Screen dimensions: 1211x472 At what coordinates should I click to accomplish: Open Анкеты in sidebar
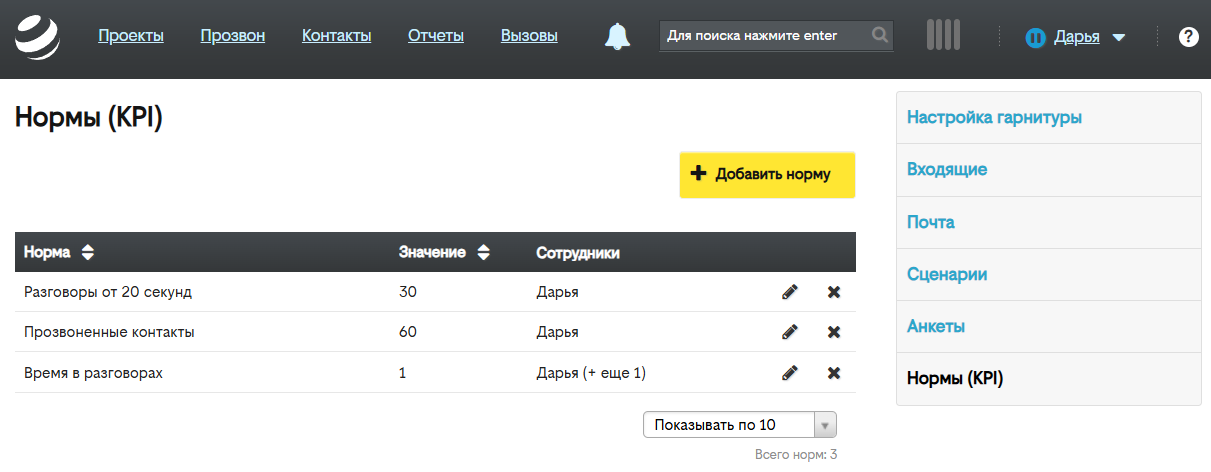coord(1048,326)
